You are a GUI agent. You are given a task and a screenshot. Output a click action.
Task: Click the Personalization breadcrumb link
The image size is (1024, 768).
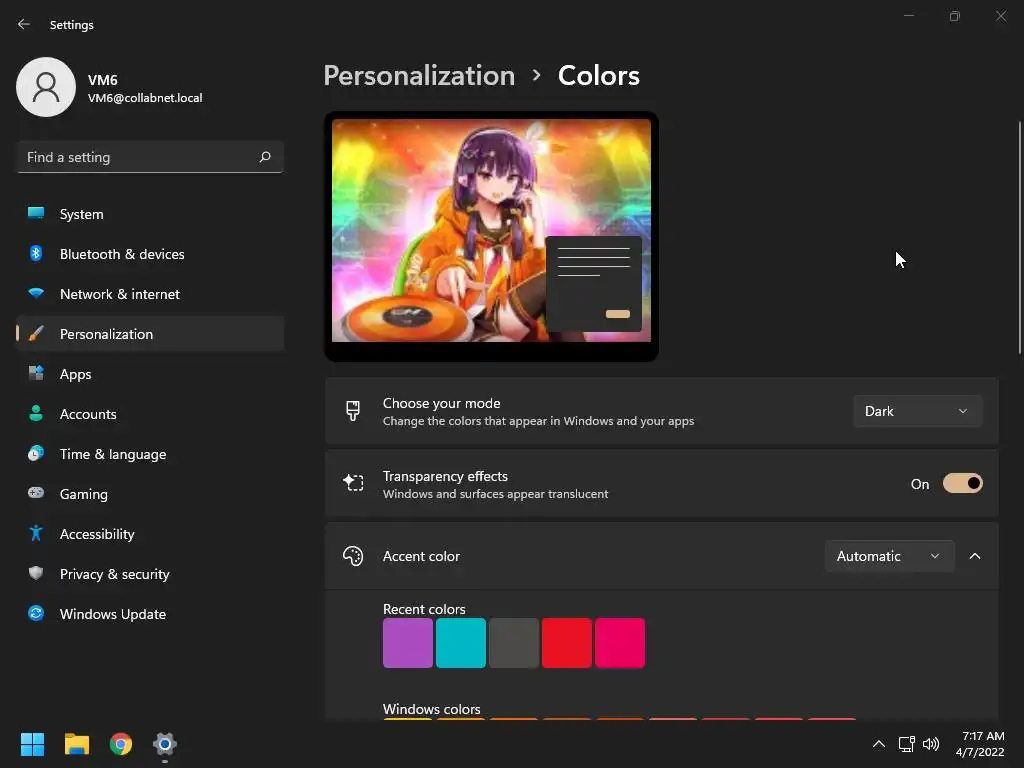(419, 76)
